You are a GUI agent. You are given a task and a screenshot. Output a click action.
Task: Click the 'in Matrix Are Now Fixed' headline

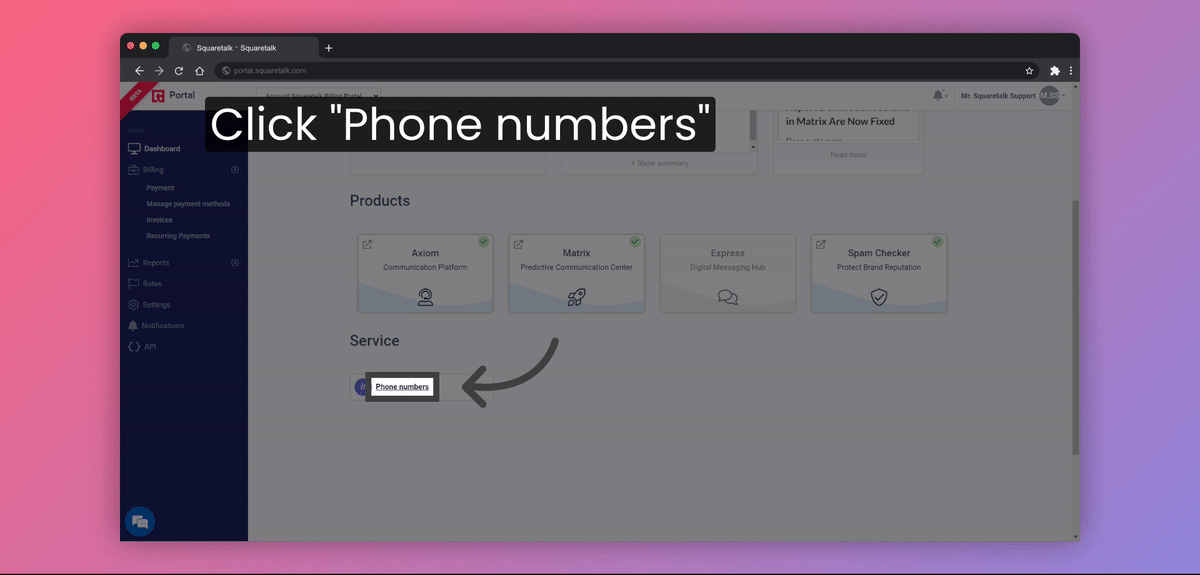(x=840, y=121)
